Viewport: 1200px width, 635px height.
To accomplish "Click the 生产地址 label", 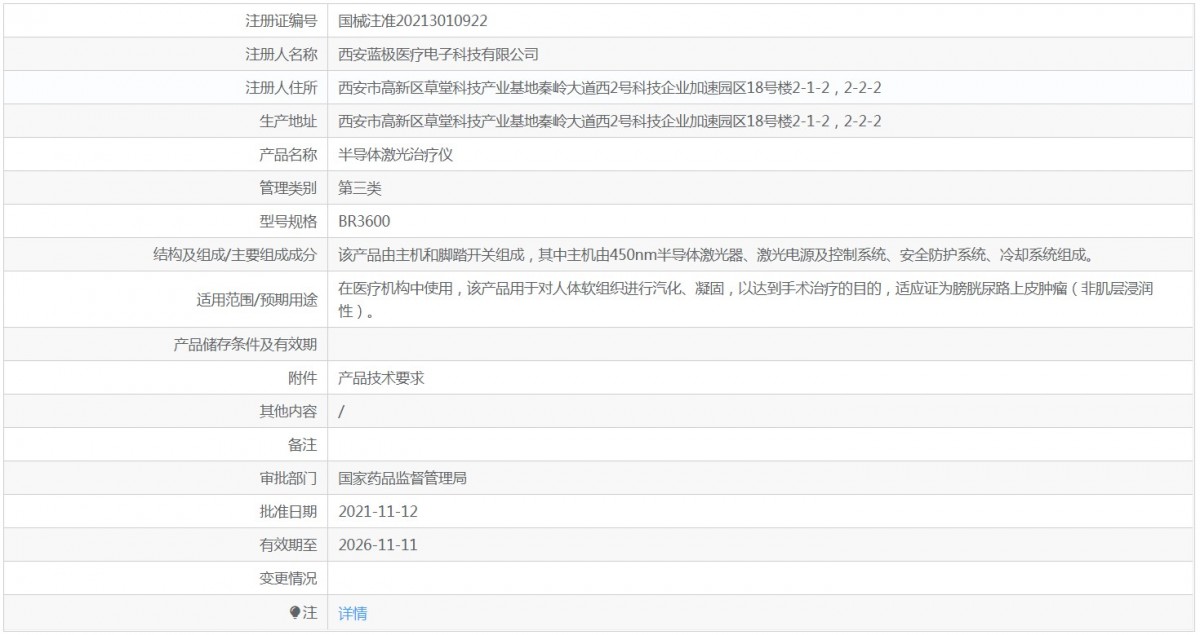I will (x=288, y=121).
